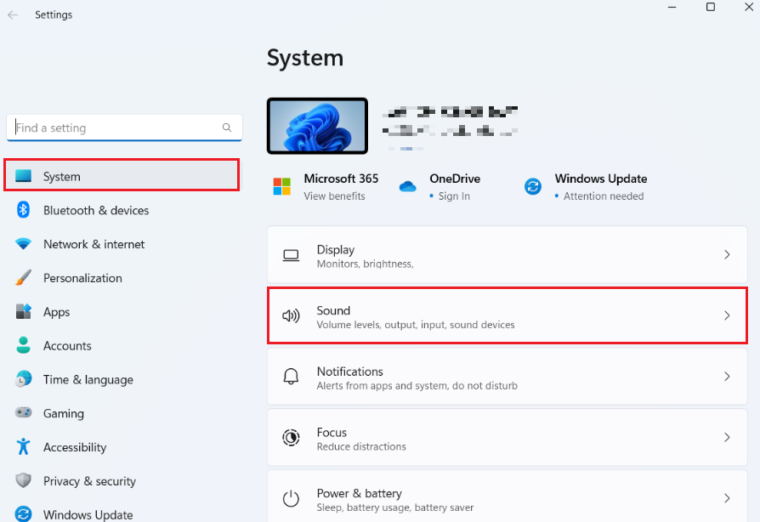This screenshot has width=760, height=522.
Task: Click the Apps icon in the sidebar
Action: 23,312
